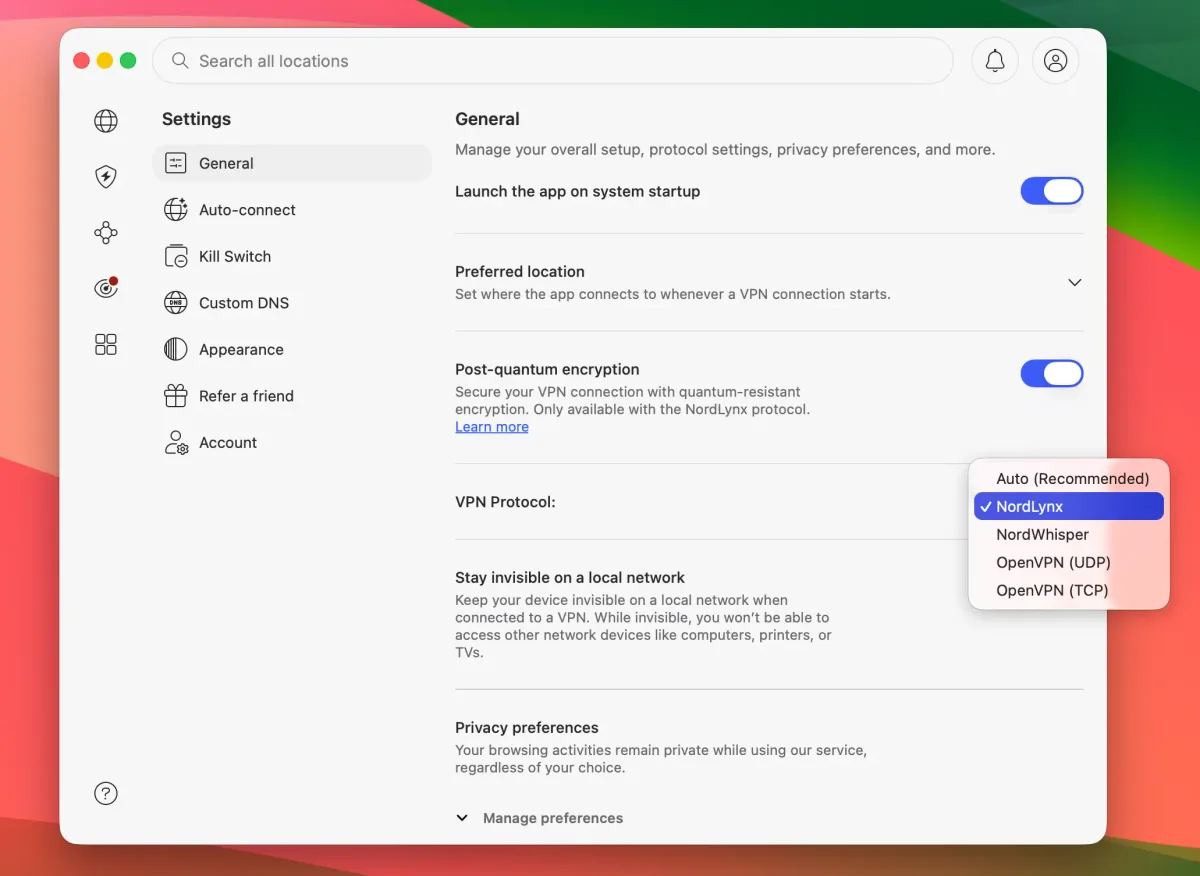Click the Preferred location heading

coord(520,272)
